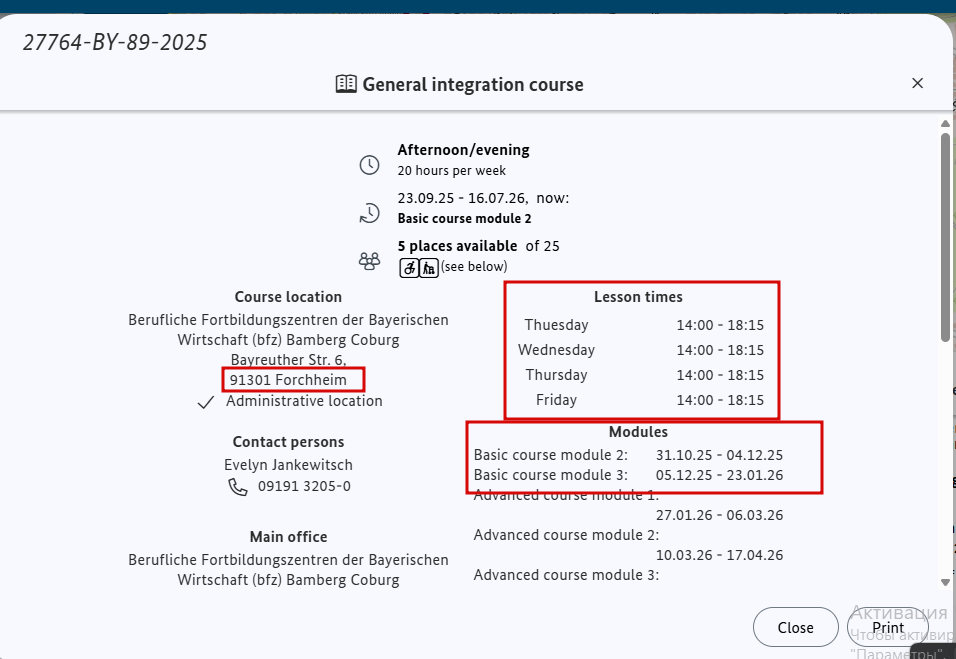Click the 23.09.25 - 16.07.26 course period
956x659 pixels.
coord(462,198)
